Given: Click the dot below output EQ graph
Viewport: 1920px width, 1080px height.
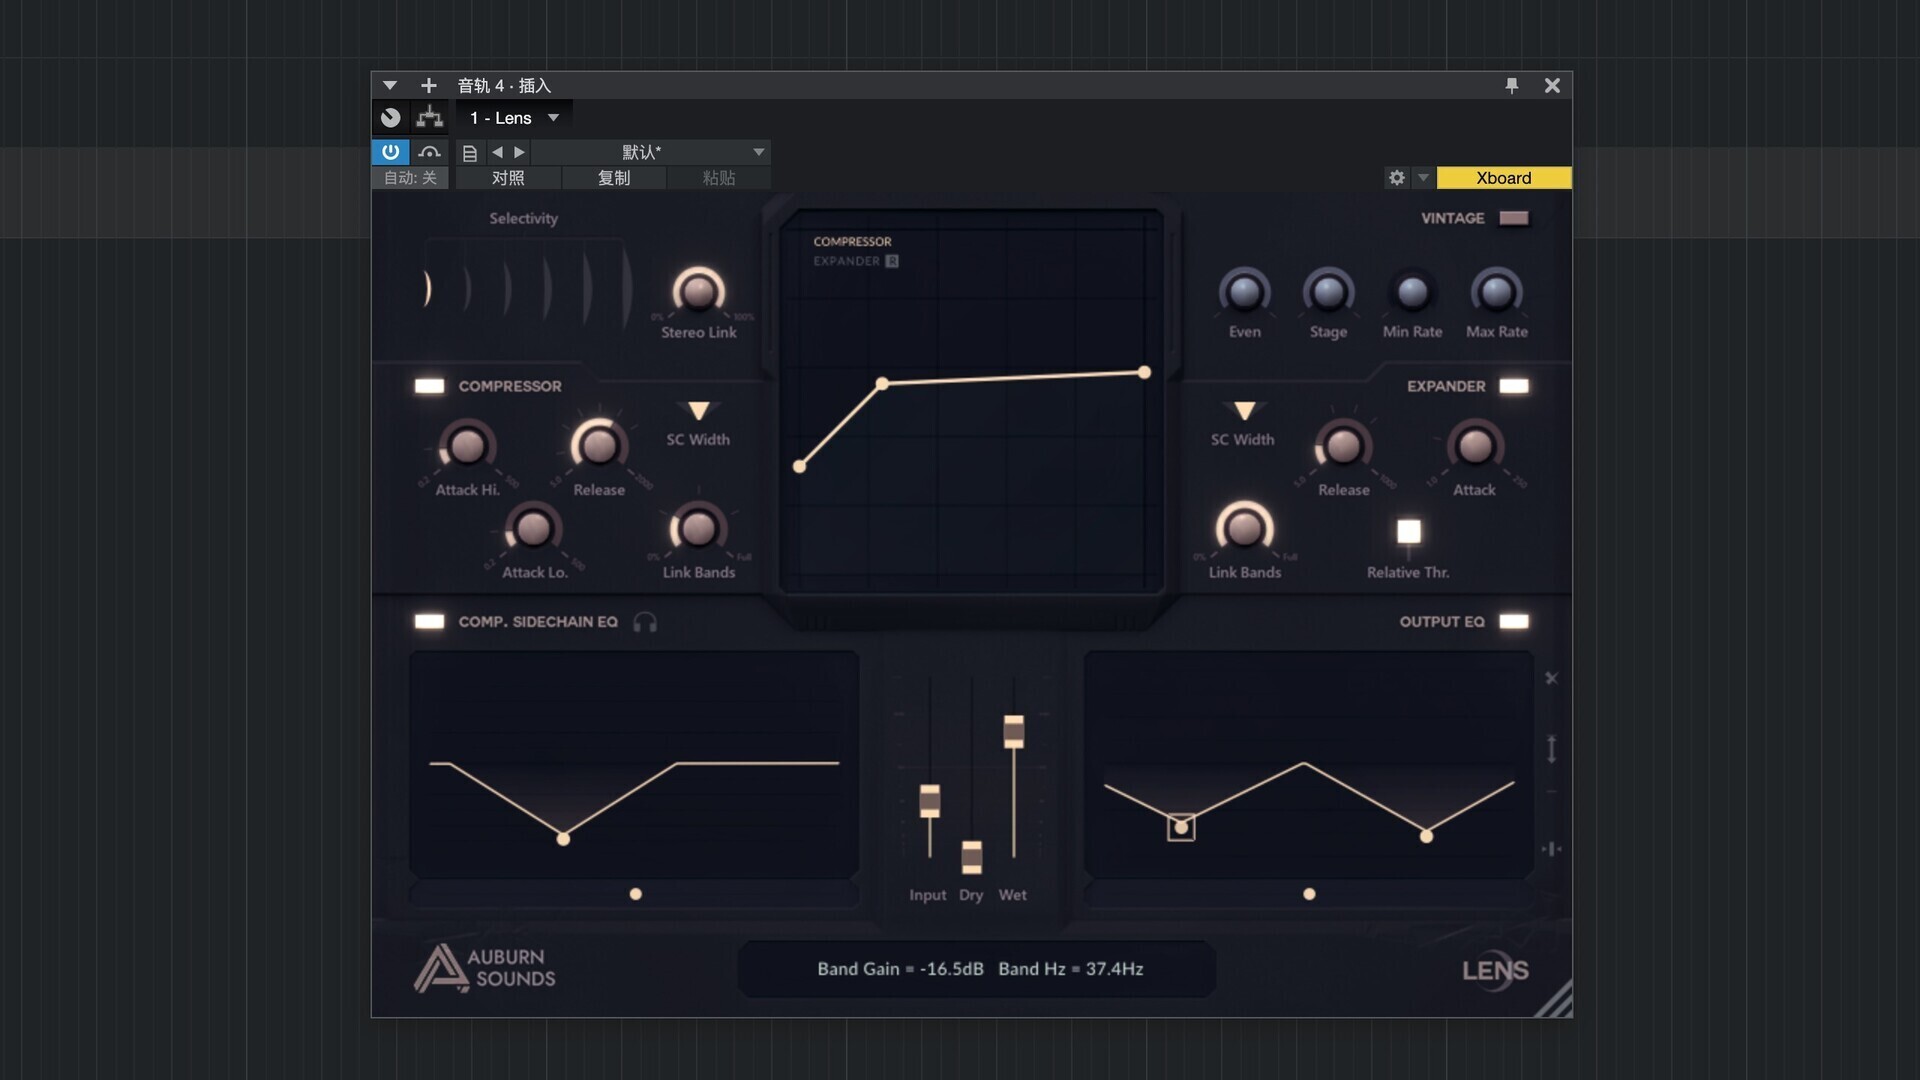Looking at the screenshot, I should coord(1309,894).
